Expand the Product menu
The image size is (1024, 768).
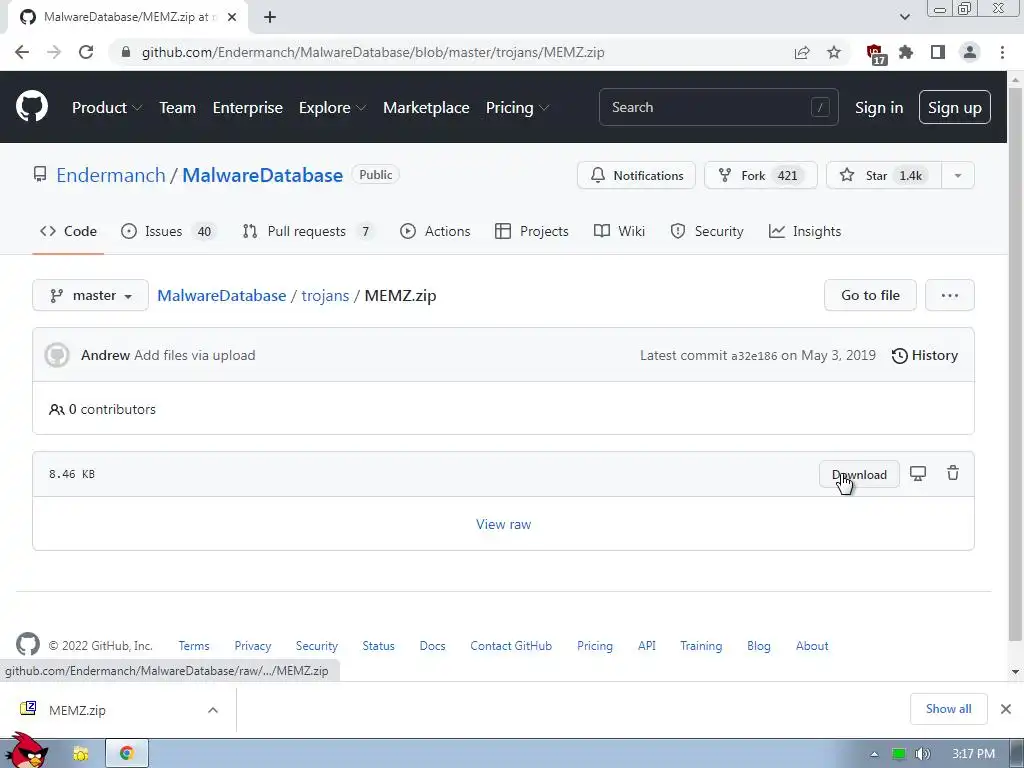point(107,107)
